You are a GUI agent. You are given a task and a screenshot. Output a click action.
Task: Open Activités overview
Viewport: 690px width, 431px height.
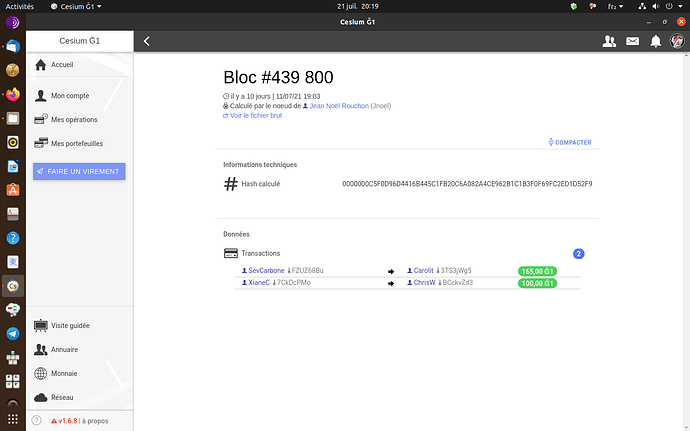point(19,6)
